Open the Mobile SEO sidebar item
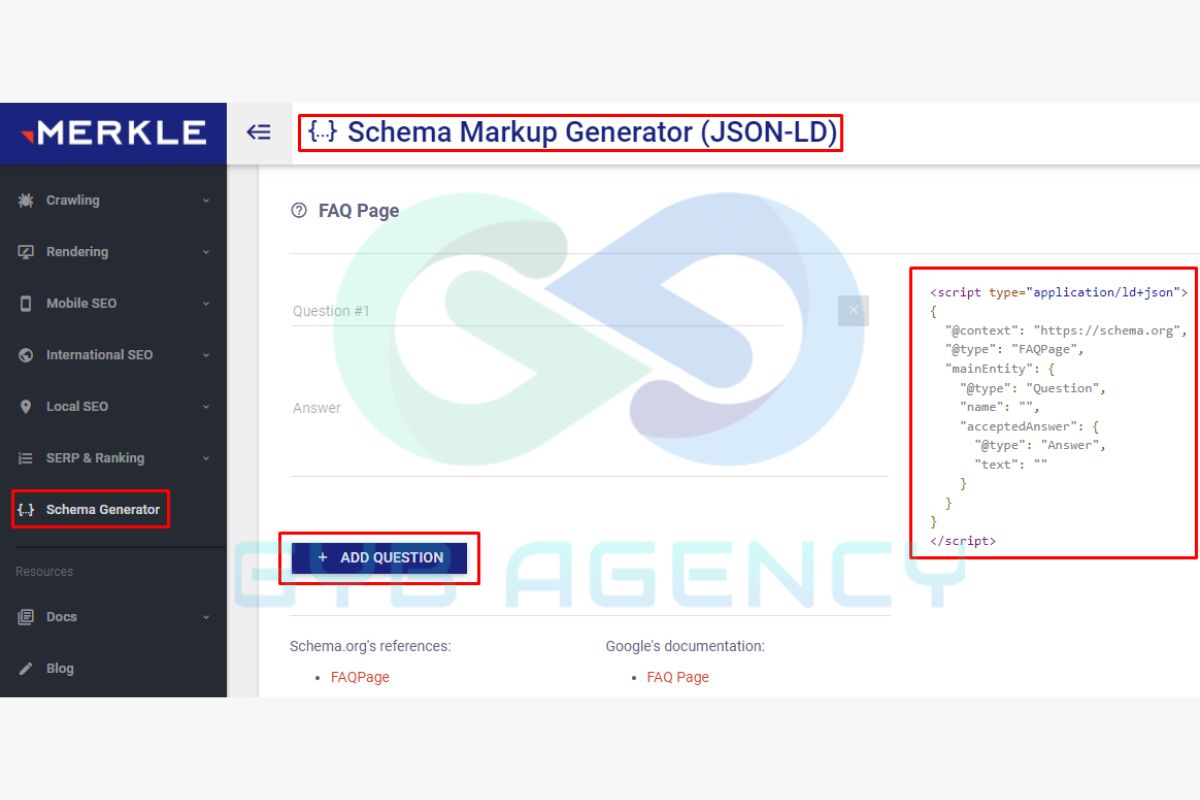The width and height of the screenshot is (1200, 800). (113, 303)
